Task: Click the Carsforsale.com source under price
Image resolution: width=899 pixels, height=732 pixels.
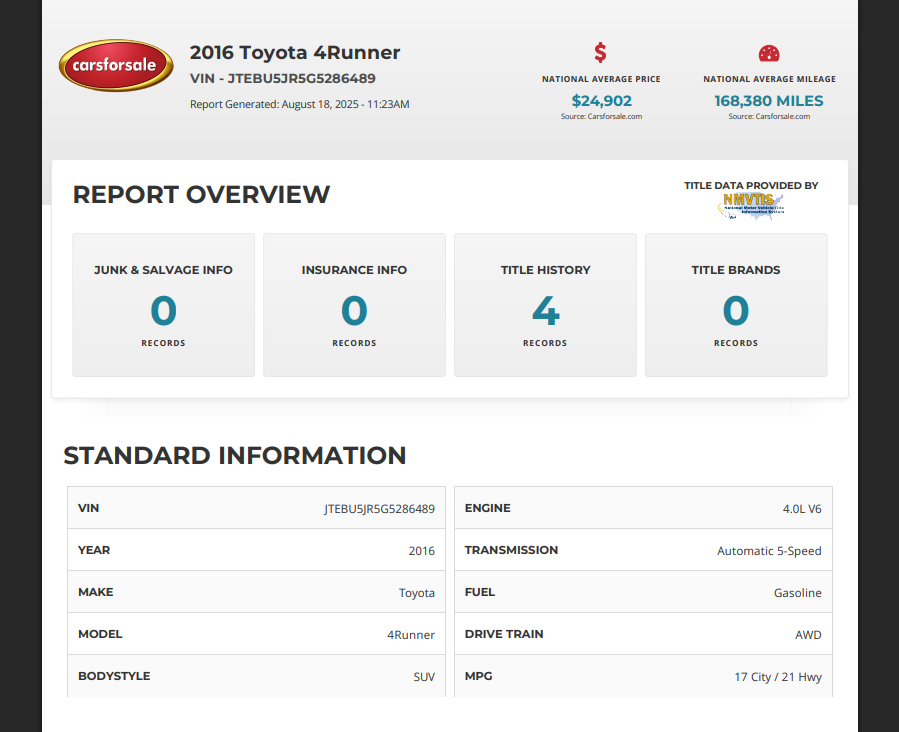Action: [x=601, y=116]
